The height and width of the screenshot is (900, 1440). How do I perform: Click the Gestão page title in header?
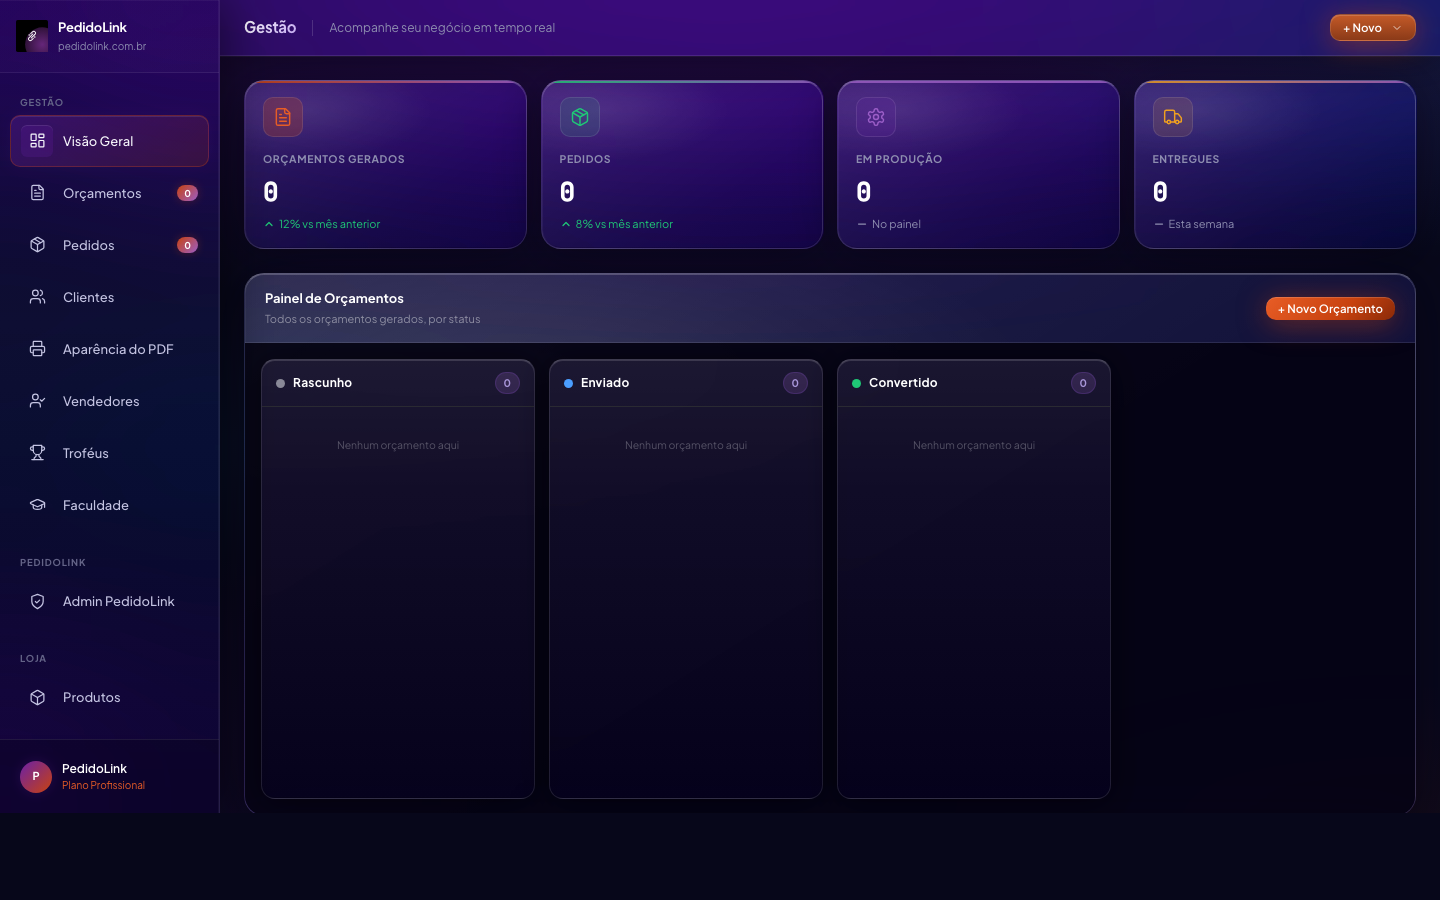click(x=270, y=27)
